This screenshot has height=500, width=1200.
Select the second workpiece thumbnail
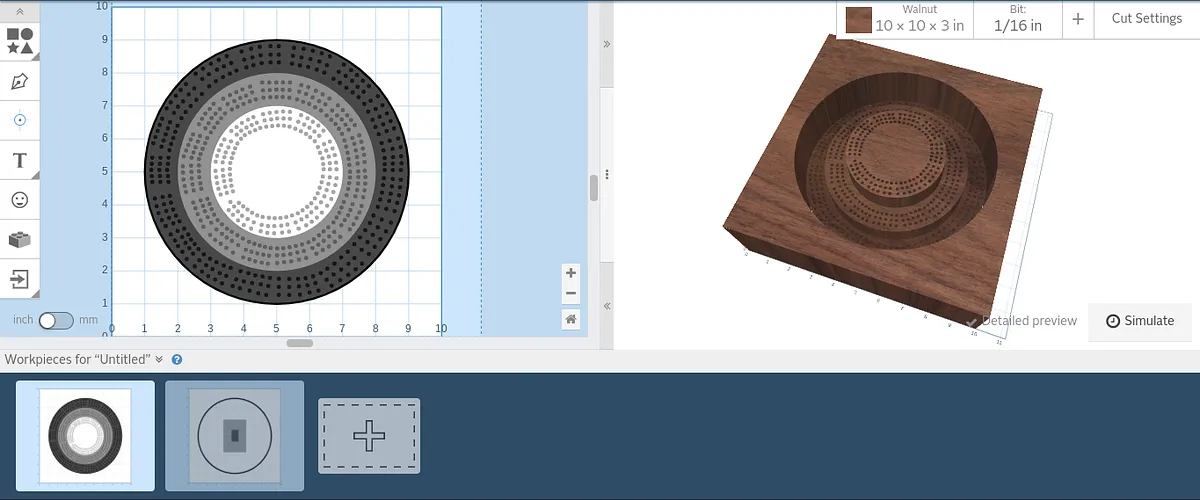(235, 436)
